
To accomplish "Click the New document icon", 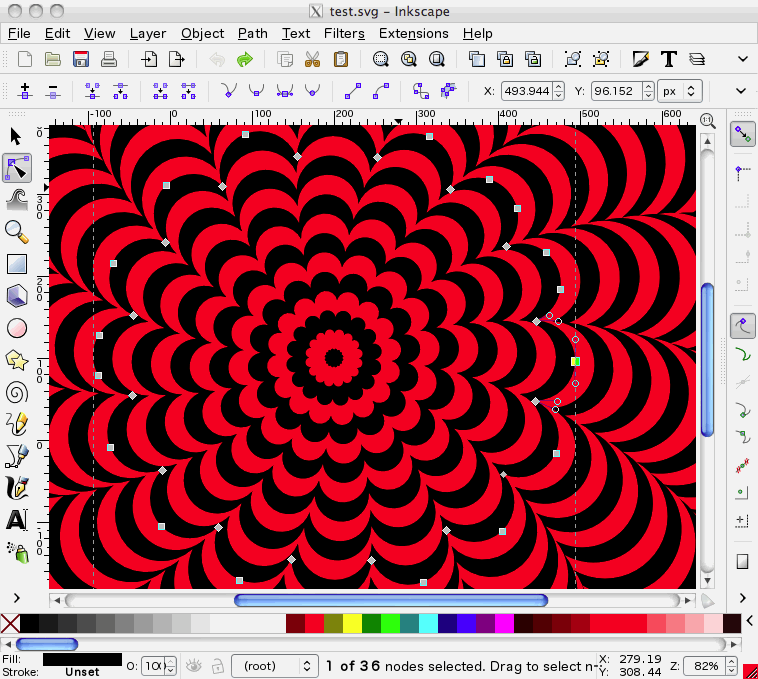I will [x=25, y=59].
